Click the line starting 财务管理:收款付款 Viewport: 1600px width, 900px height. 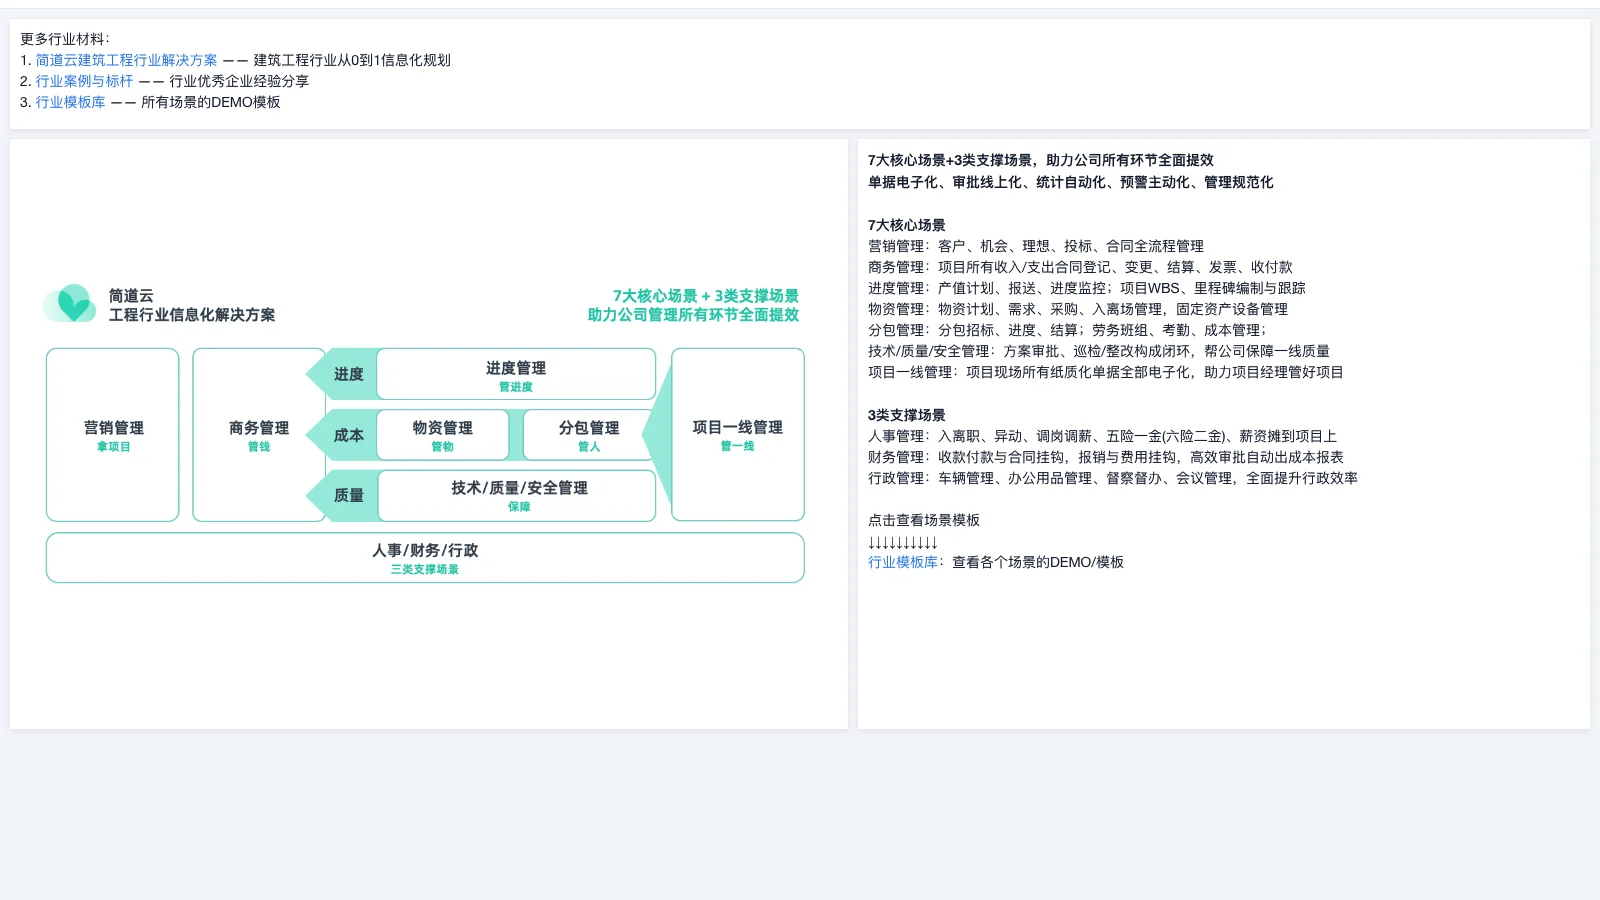(1106, 457)
